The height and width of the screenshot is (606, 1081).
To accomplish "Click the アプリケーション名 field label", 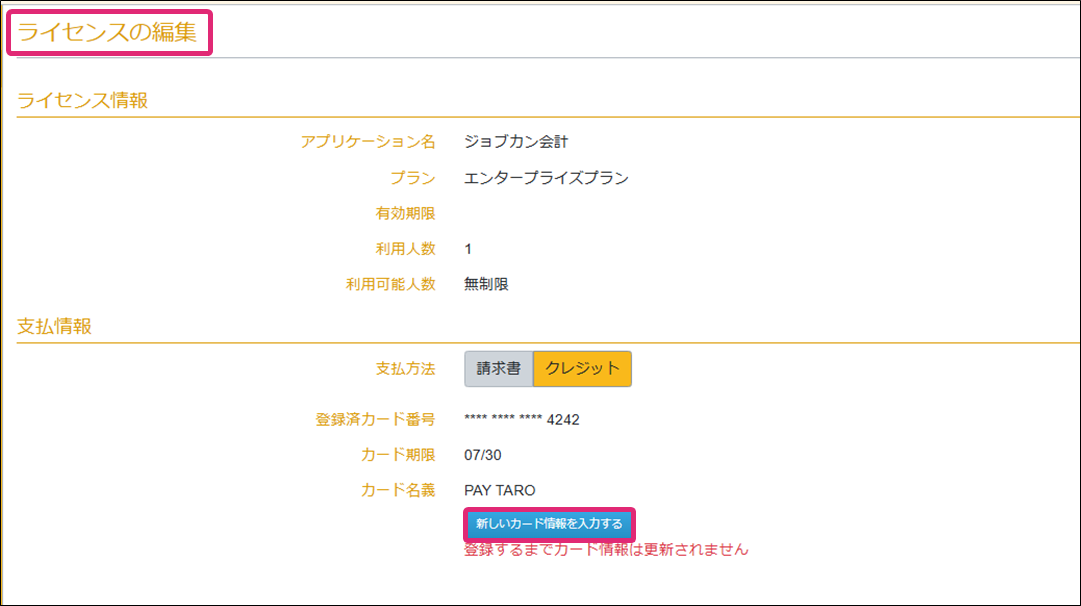I will click(368, 142).
